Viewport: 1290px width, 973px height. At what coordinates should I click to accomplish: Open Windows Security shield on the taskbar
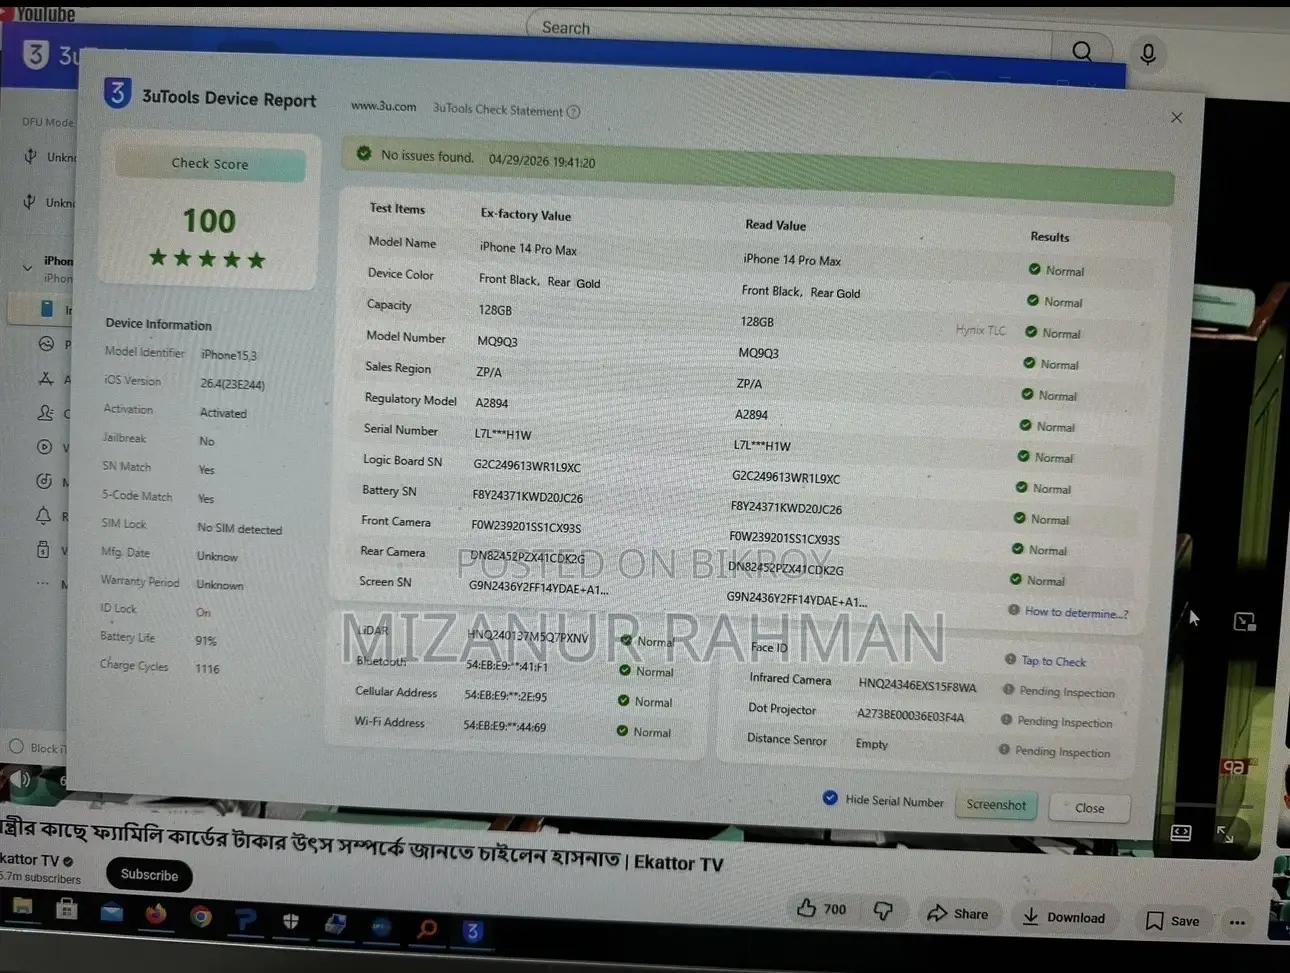pyautogui.click(x=291, y=921)
